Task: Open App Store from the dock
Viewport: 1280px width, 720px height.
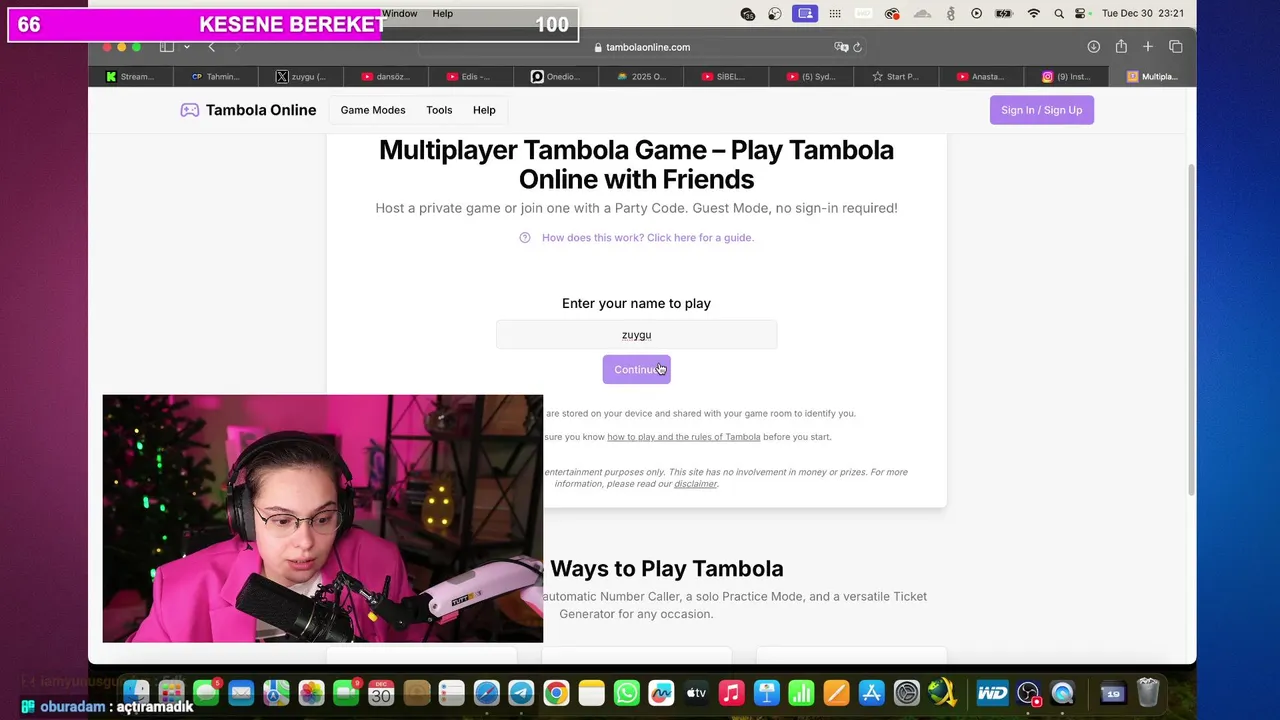Action: (872, 692)
